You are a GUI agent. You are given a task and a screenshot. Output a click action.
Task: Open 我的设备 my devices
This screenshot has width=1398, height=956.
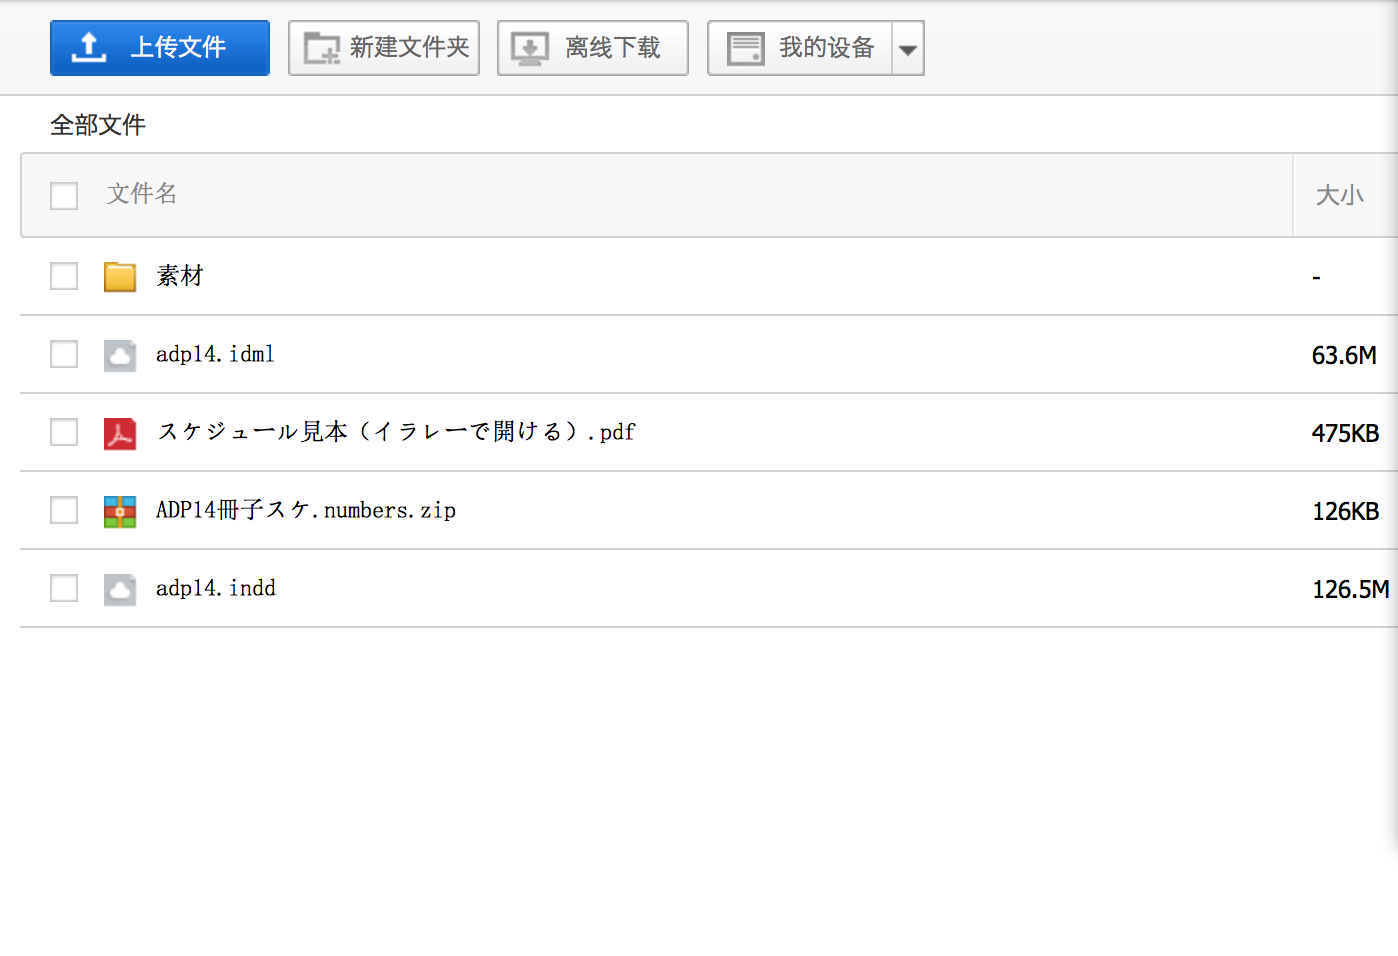[x=800, y=48]
